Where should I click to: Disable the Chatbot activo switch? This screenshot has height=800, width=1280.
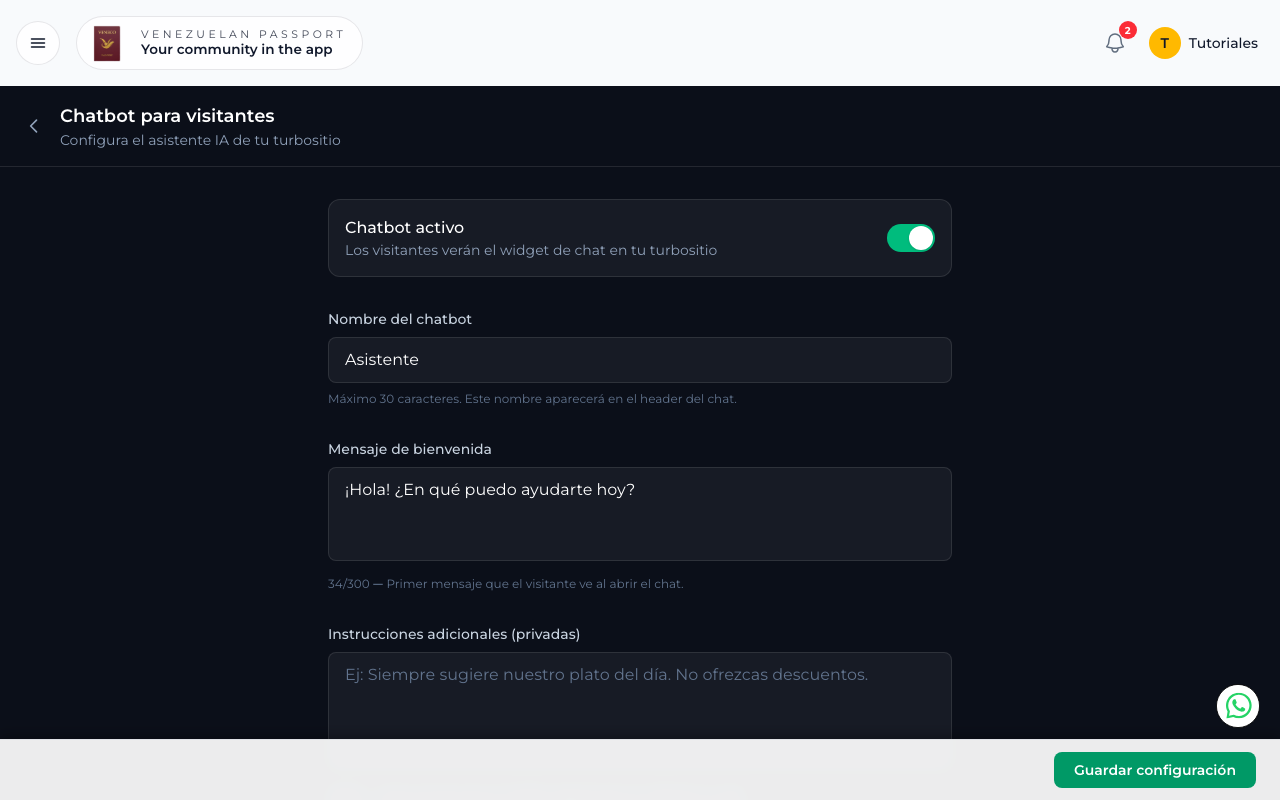(x=911, y=238)
